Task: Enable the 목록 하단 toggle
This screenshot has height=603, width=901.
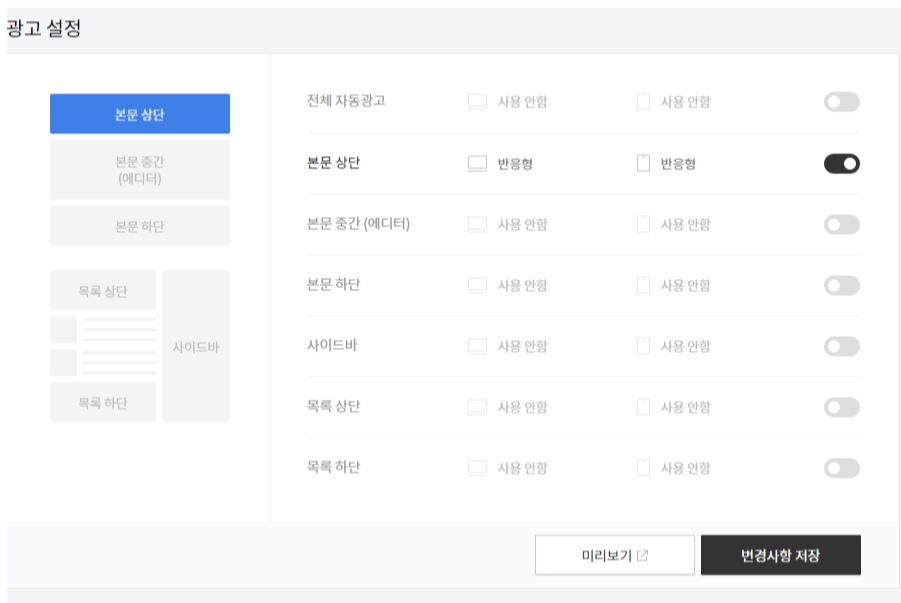Action: pyautogui.click(x=840, y=467)
